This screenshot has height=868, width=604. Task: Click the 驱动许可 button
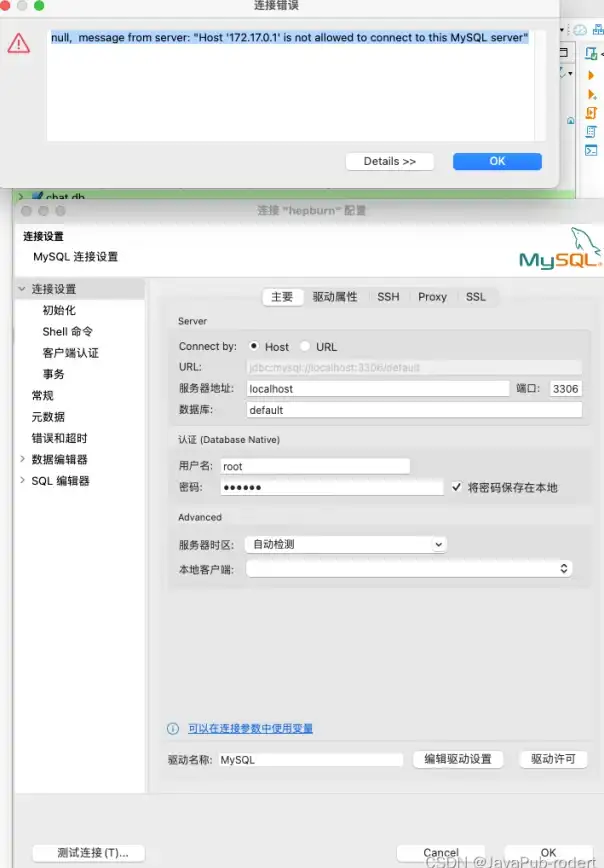553,759
